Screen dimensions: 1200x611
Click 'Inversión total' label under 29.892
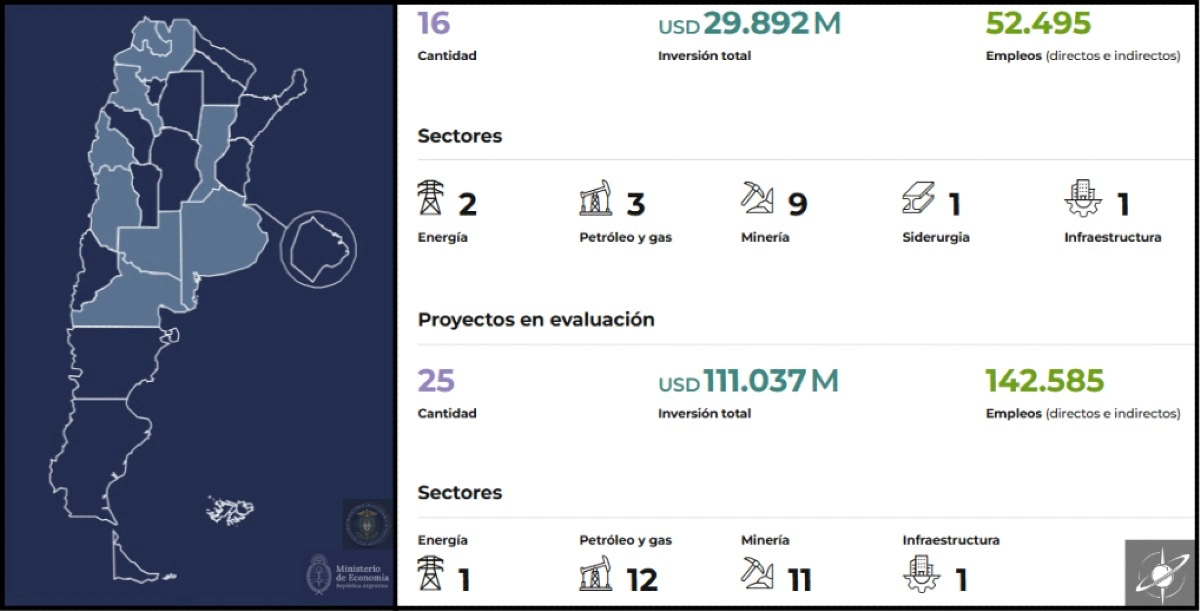[x=704, y=56]
